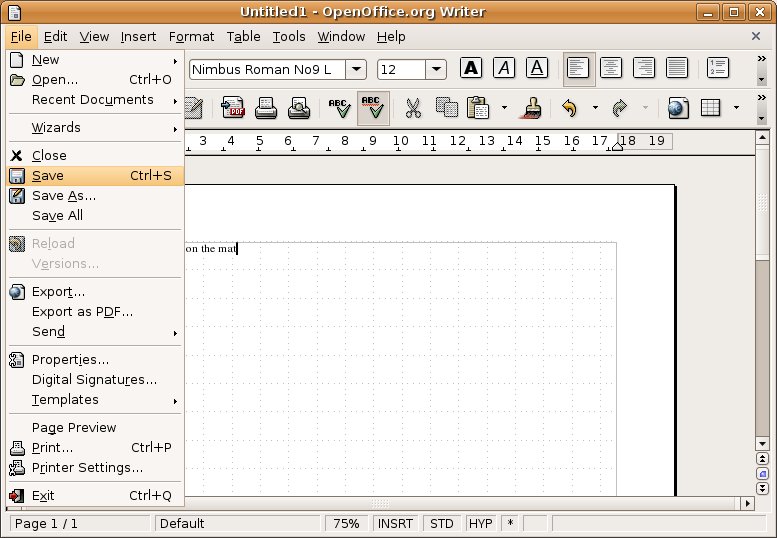
Task: Open the Send submenu
Action: click(96, 332)
